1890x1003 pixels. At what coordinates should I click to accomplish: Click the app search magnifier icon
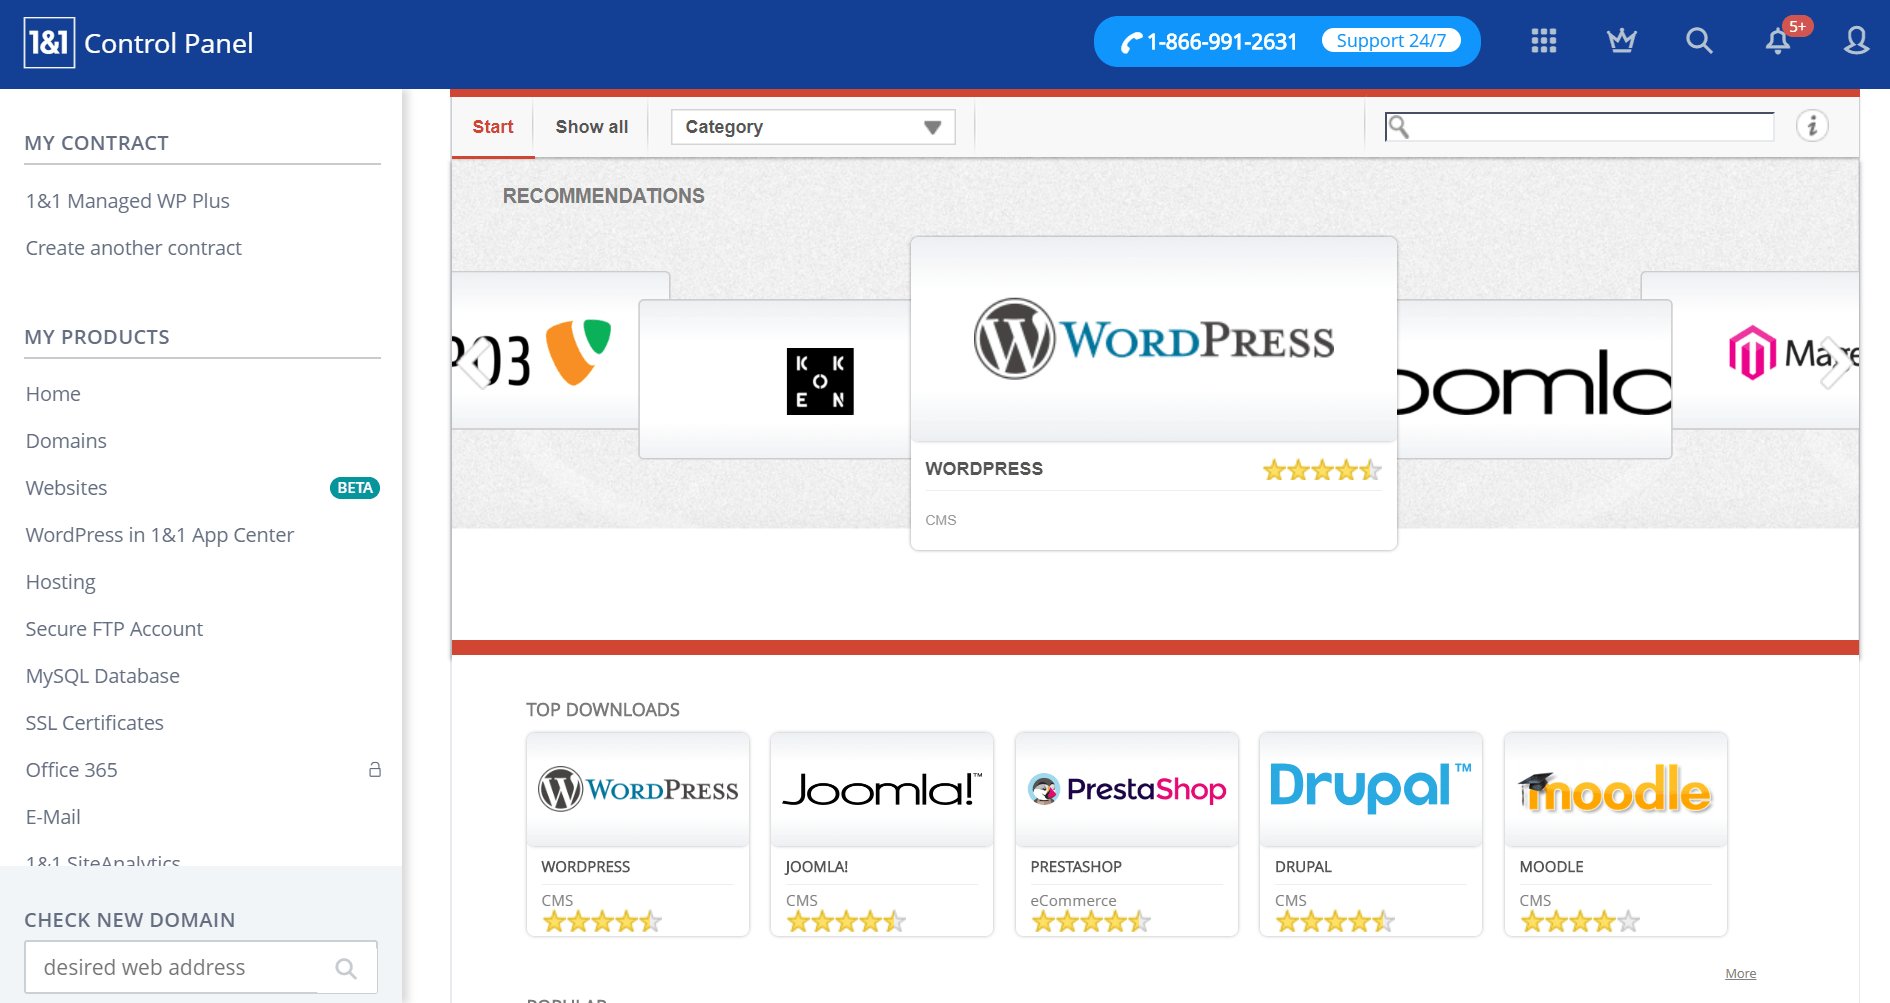pyautogui.click(x=1399, y=127)
